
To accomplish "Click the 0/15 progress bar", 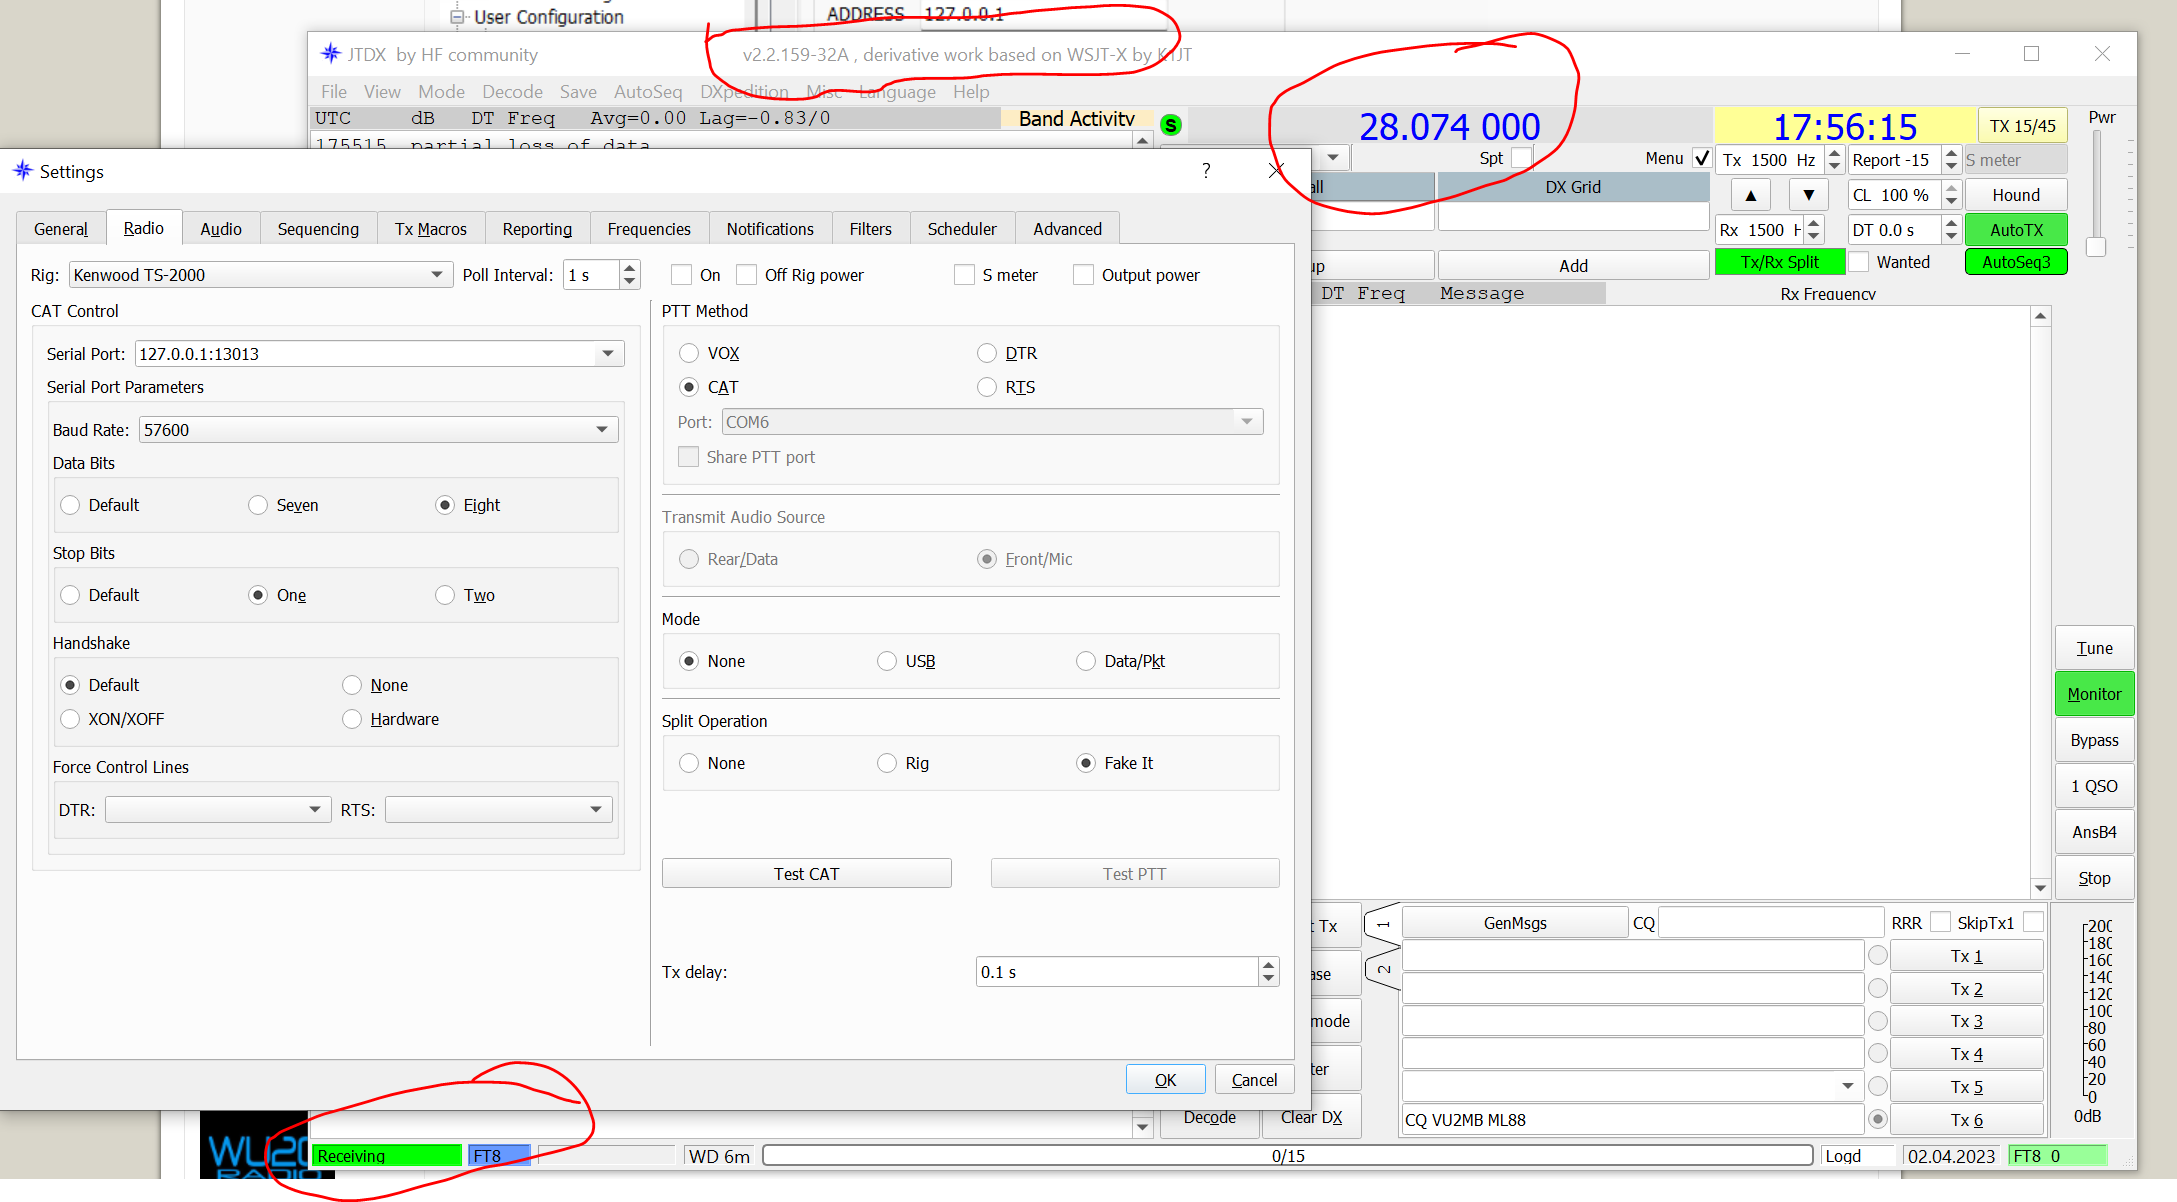I will point(1288,1156).
